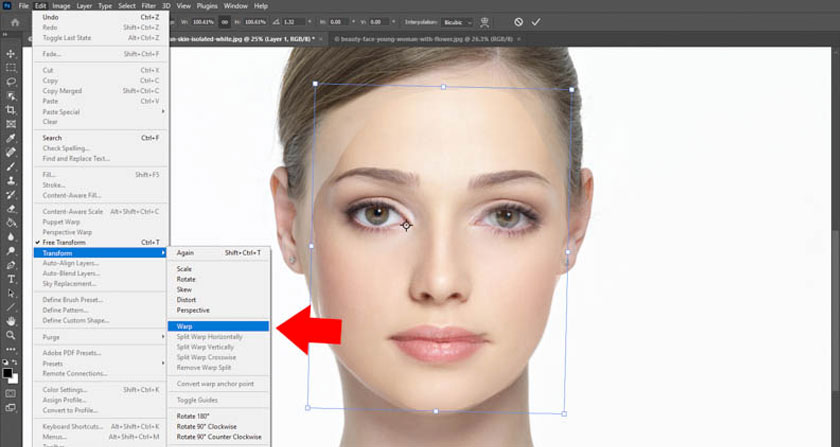Select the Lasso tool
This screenshot has height=447, width=840.
tap(11, 81)
